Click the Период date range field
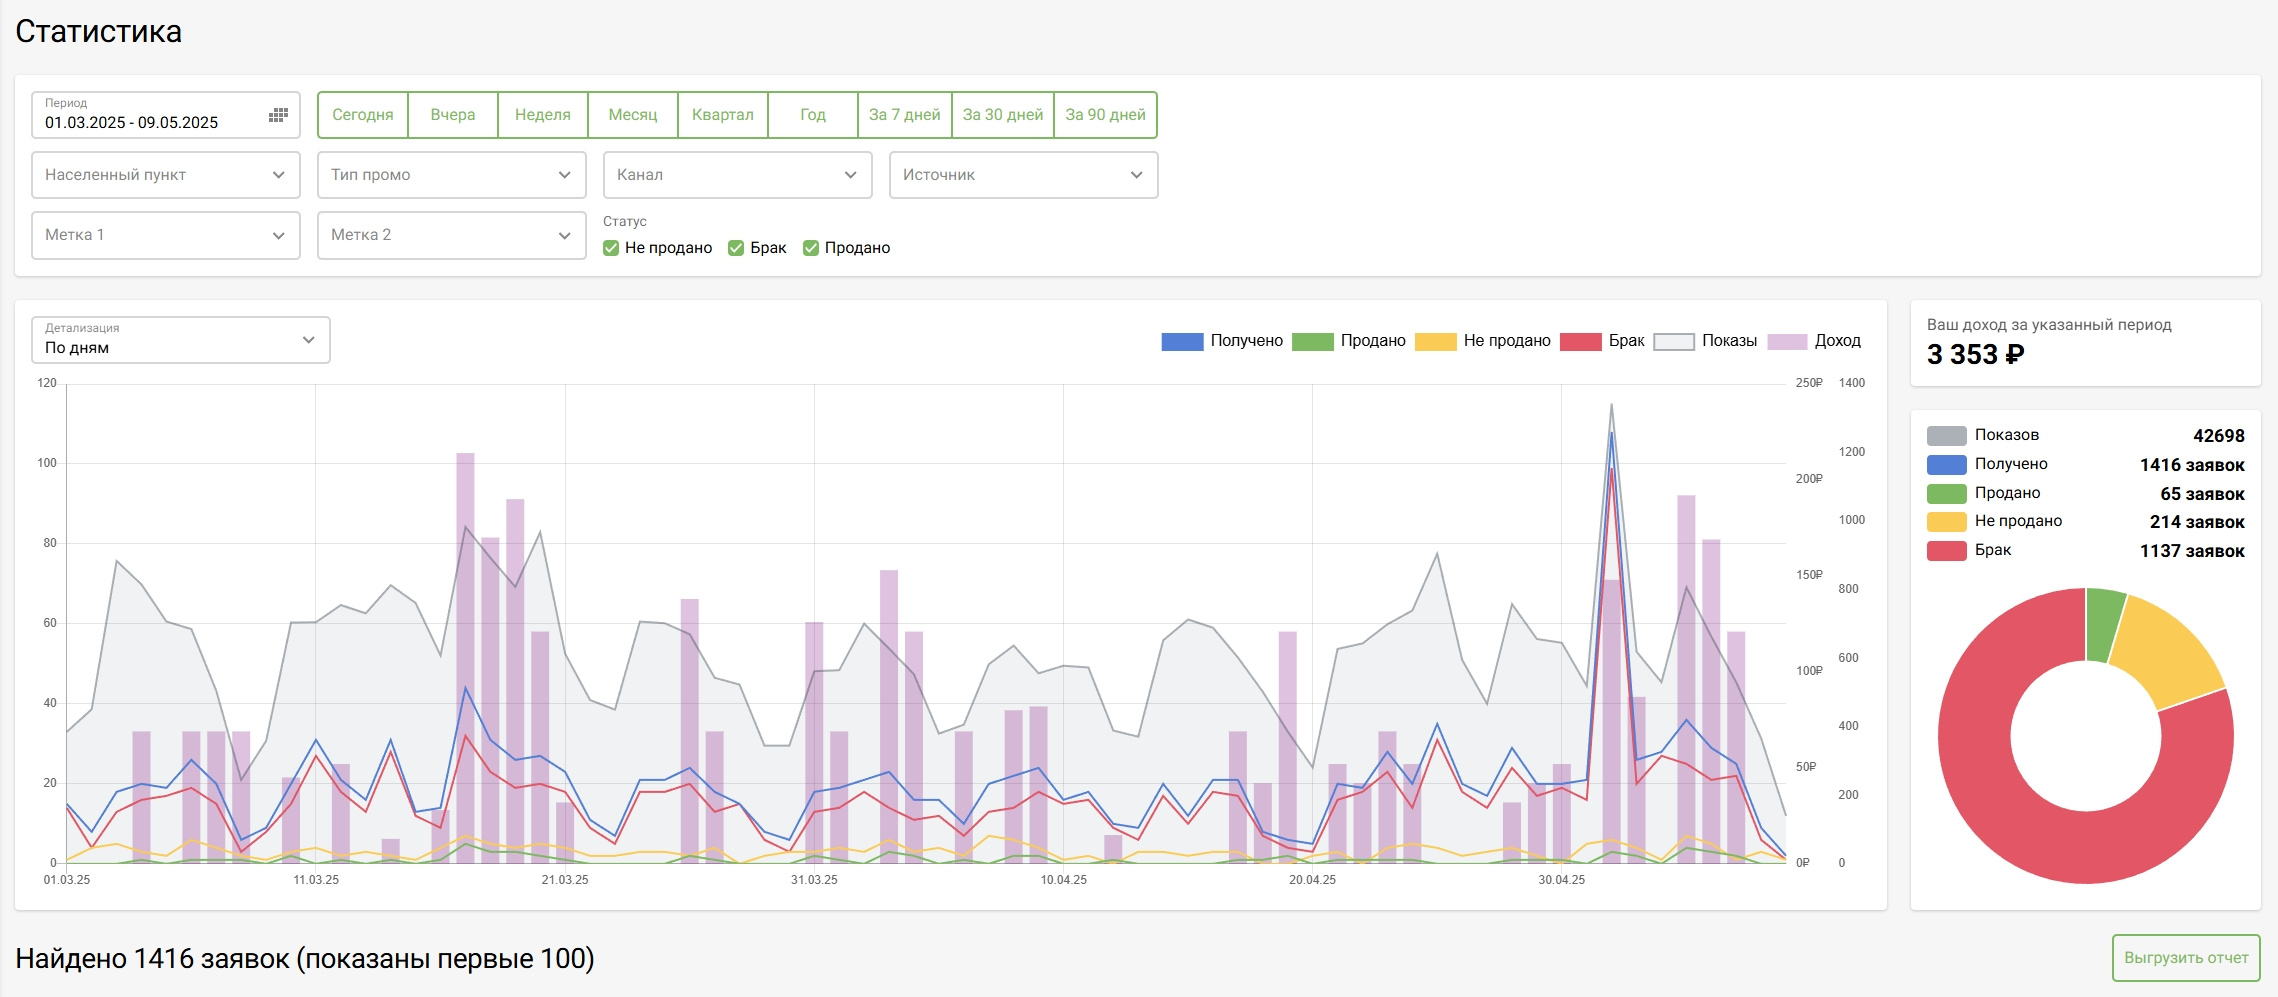 tap(150, 116)
